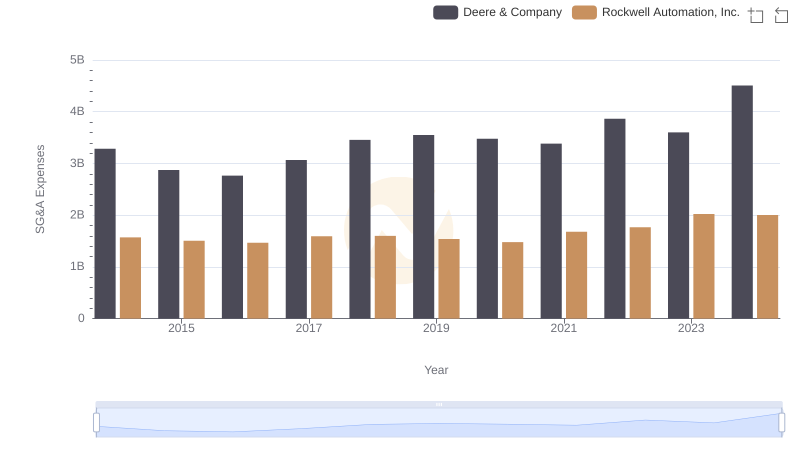Click the 2019 x-axis label
This screenshot has width=800, height=461.
[x=436, y=328]
